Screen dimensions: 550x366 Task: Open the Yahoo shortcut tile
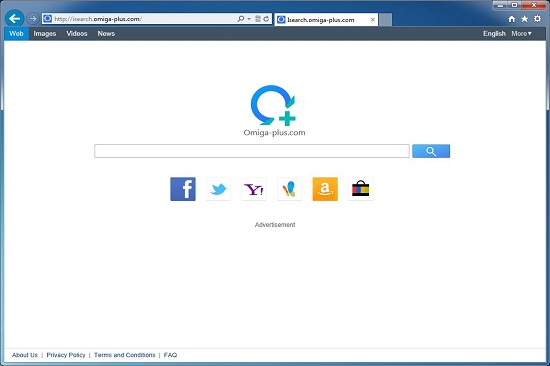point(254,189)
